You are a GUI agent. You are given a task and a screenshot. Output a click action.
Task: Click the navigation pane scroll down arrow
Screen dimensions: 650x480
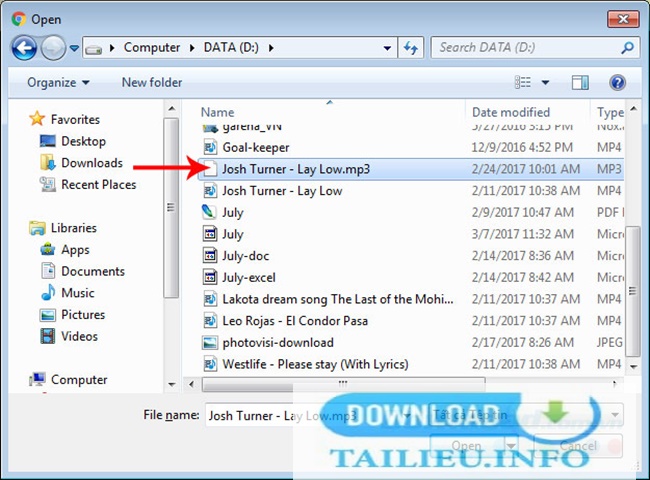click(172, 385)
